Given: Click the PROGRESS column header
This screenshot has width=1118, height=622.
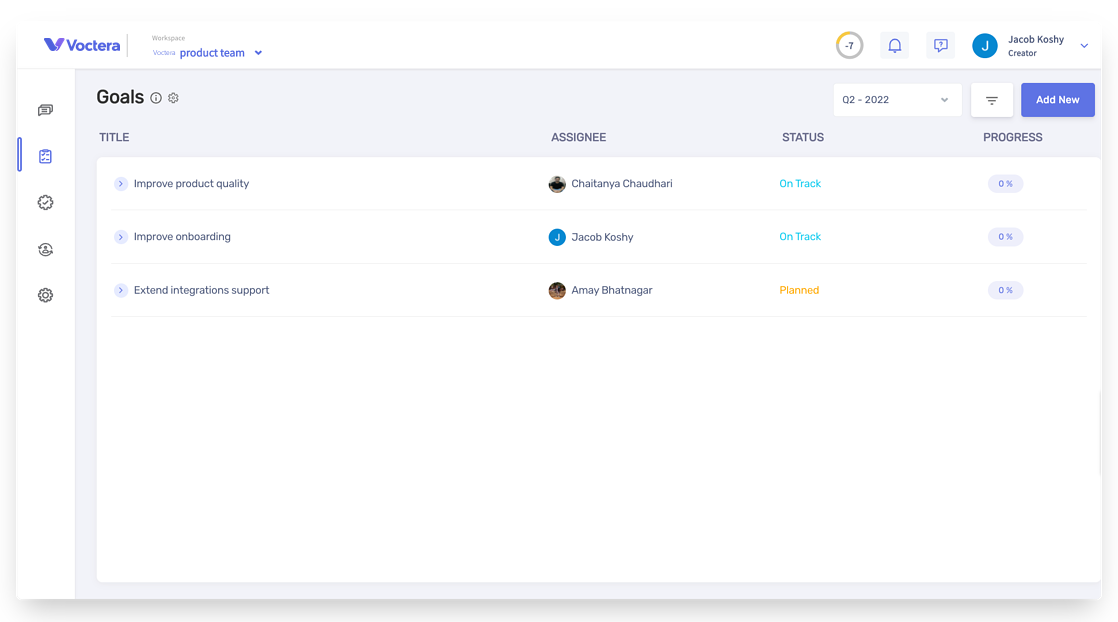Looking at the screenshot, I should pos(1012,138).
